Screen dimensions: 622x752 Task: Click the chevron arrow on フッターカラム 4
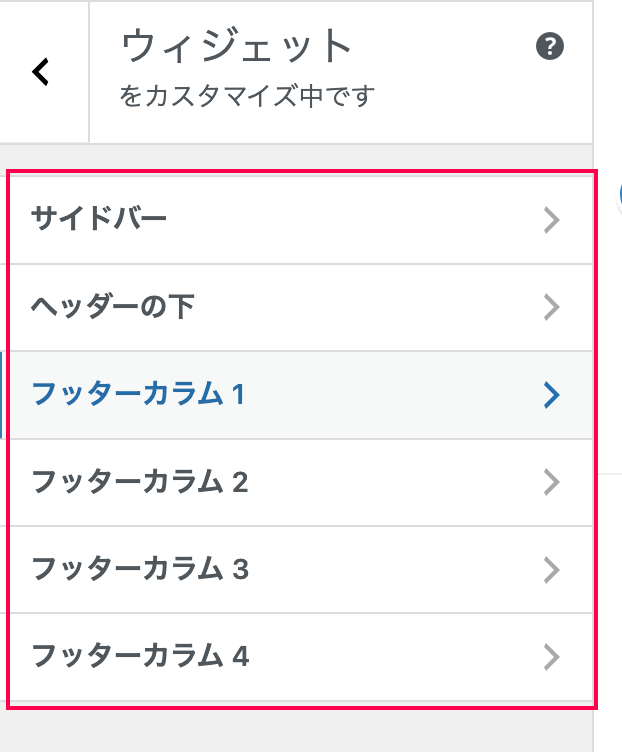pyautogui.click(x=552, y=657)
